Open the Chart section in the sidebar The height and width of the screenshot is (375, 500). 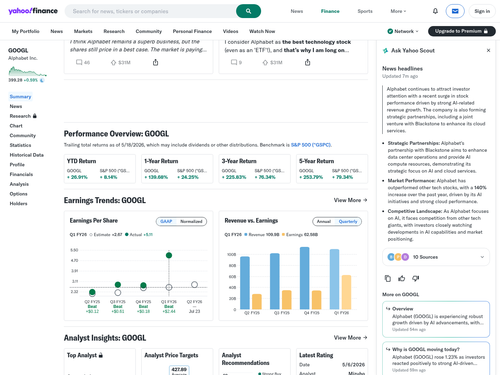(16, 126)
